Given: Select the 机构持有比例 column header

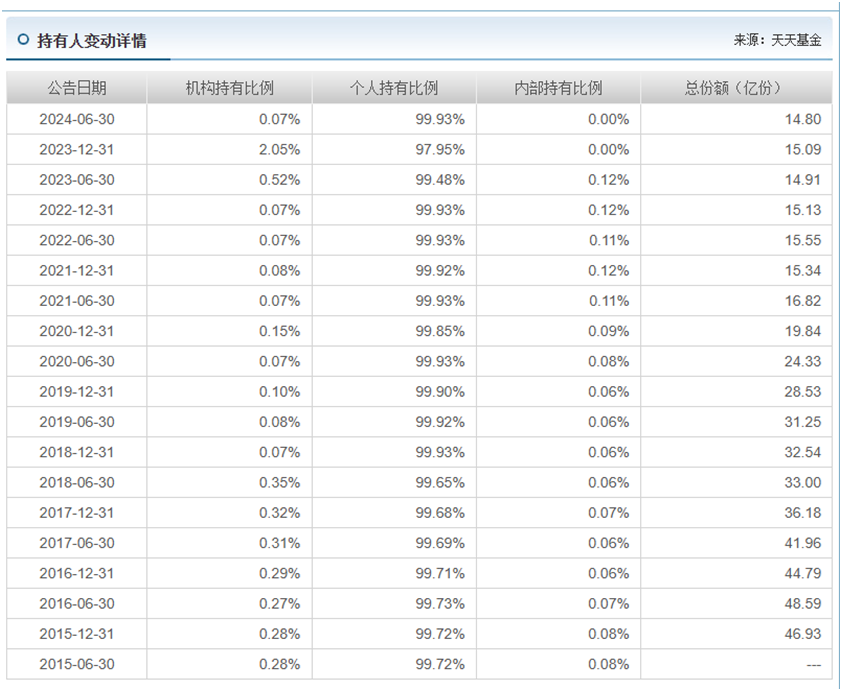Looking at the screenshot, I should point(230,88).
